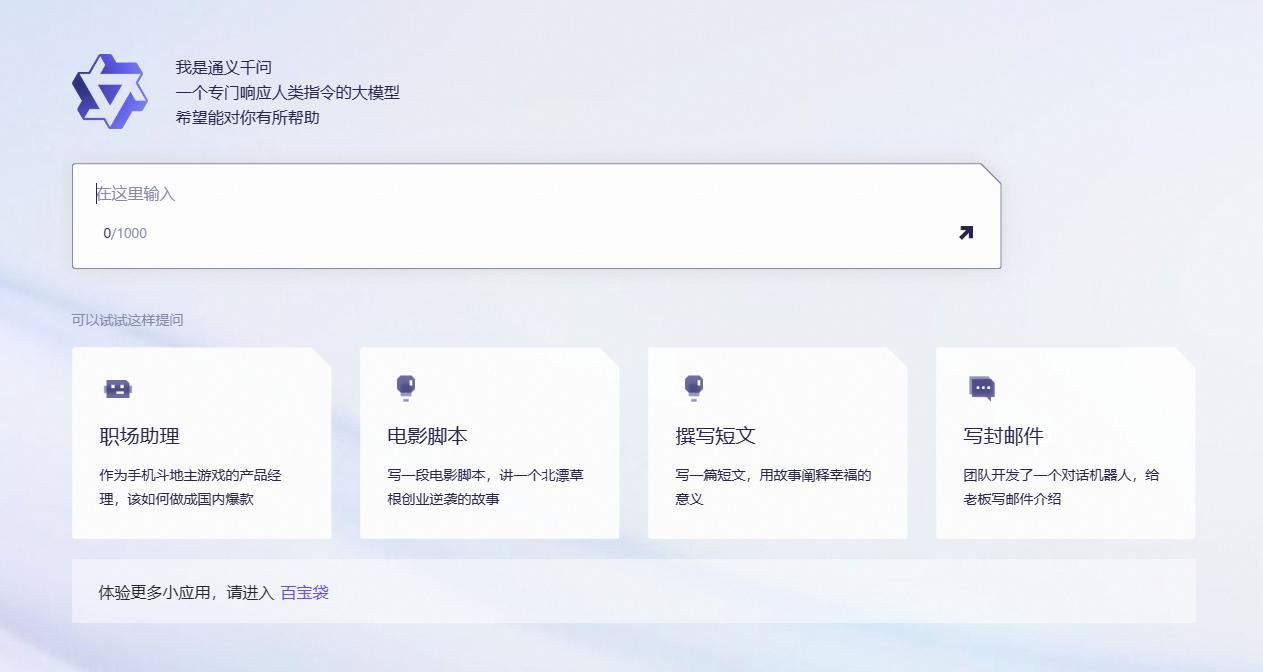The height and width of the screenshot is (672, 1263).
Task: Click the 我是通义千问 intro heading
Action: (224, 68)
